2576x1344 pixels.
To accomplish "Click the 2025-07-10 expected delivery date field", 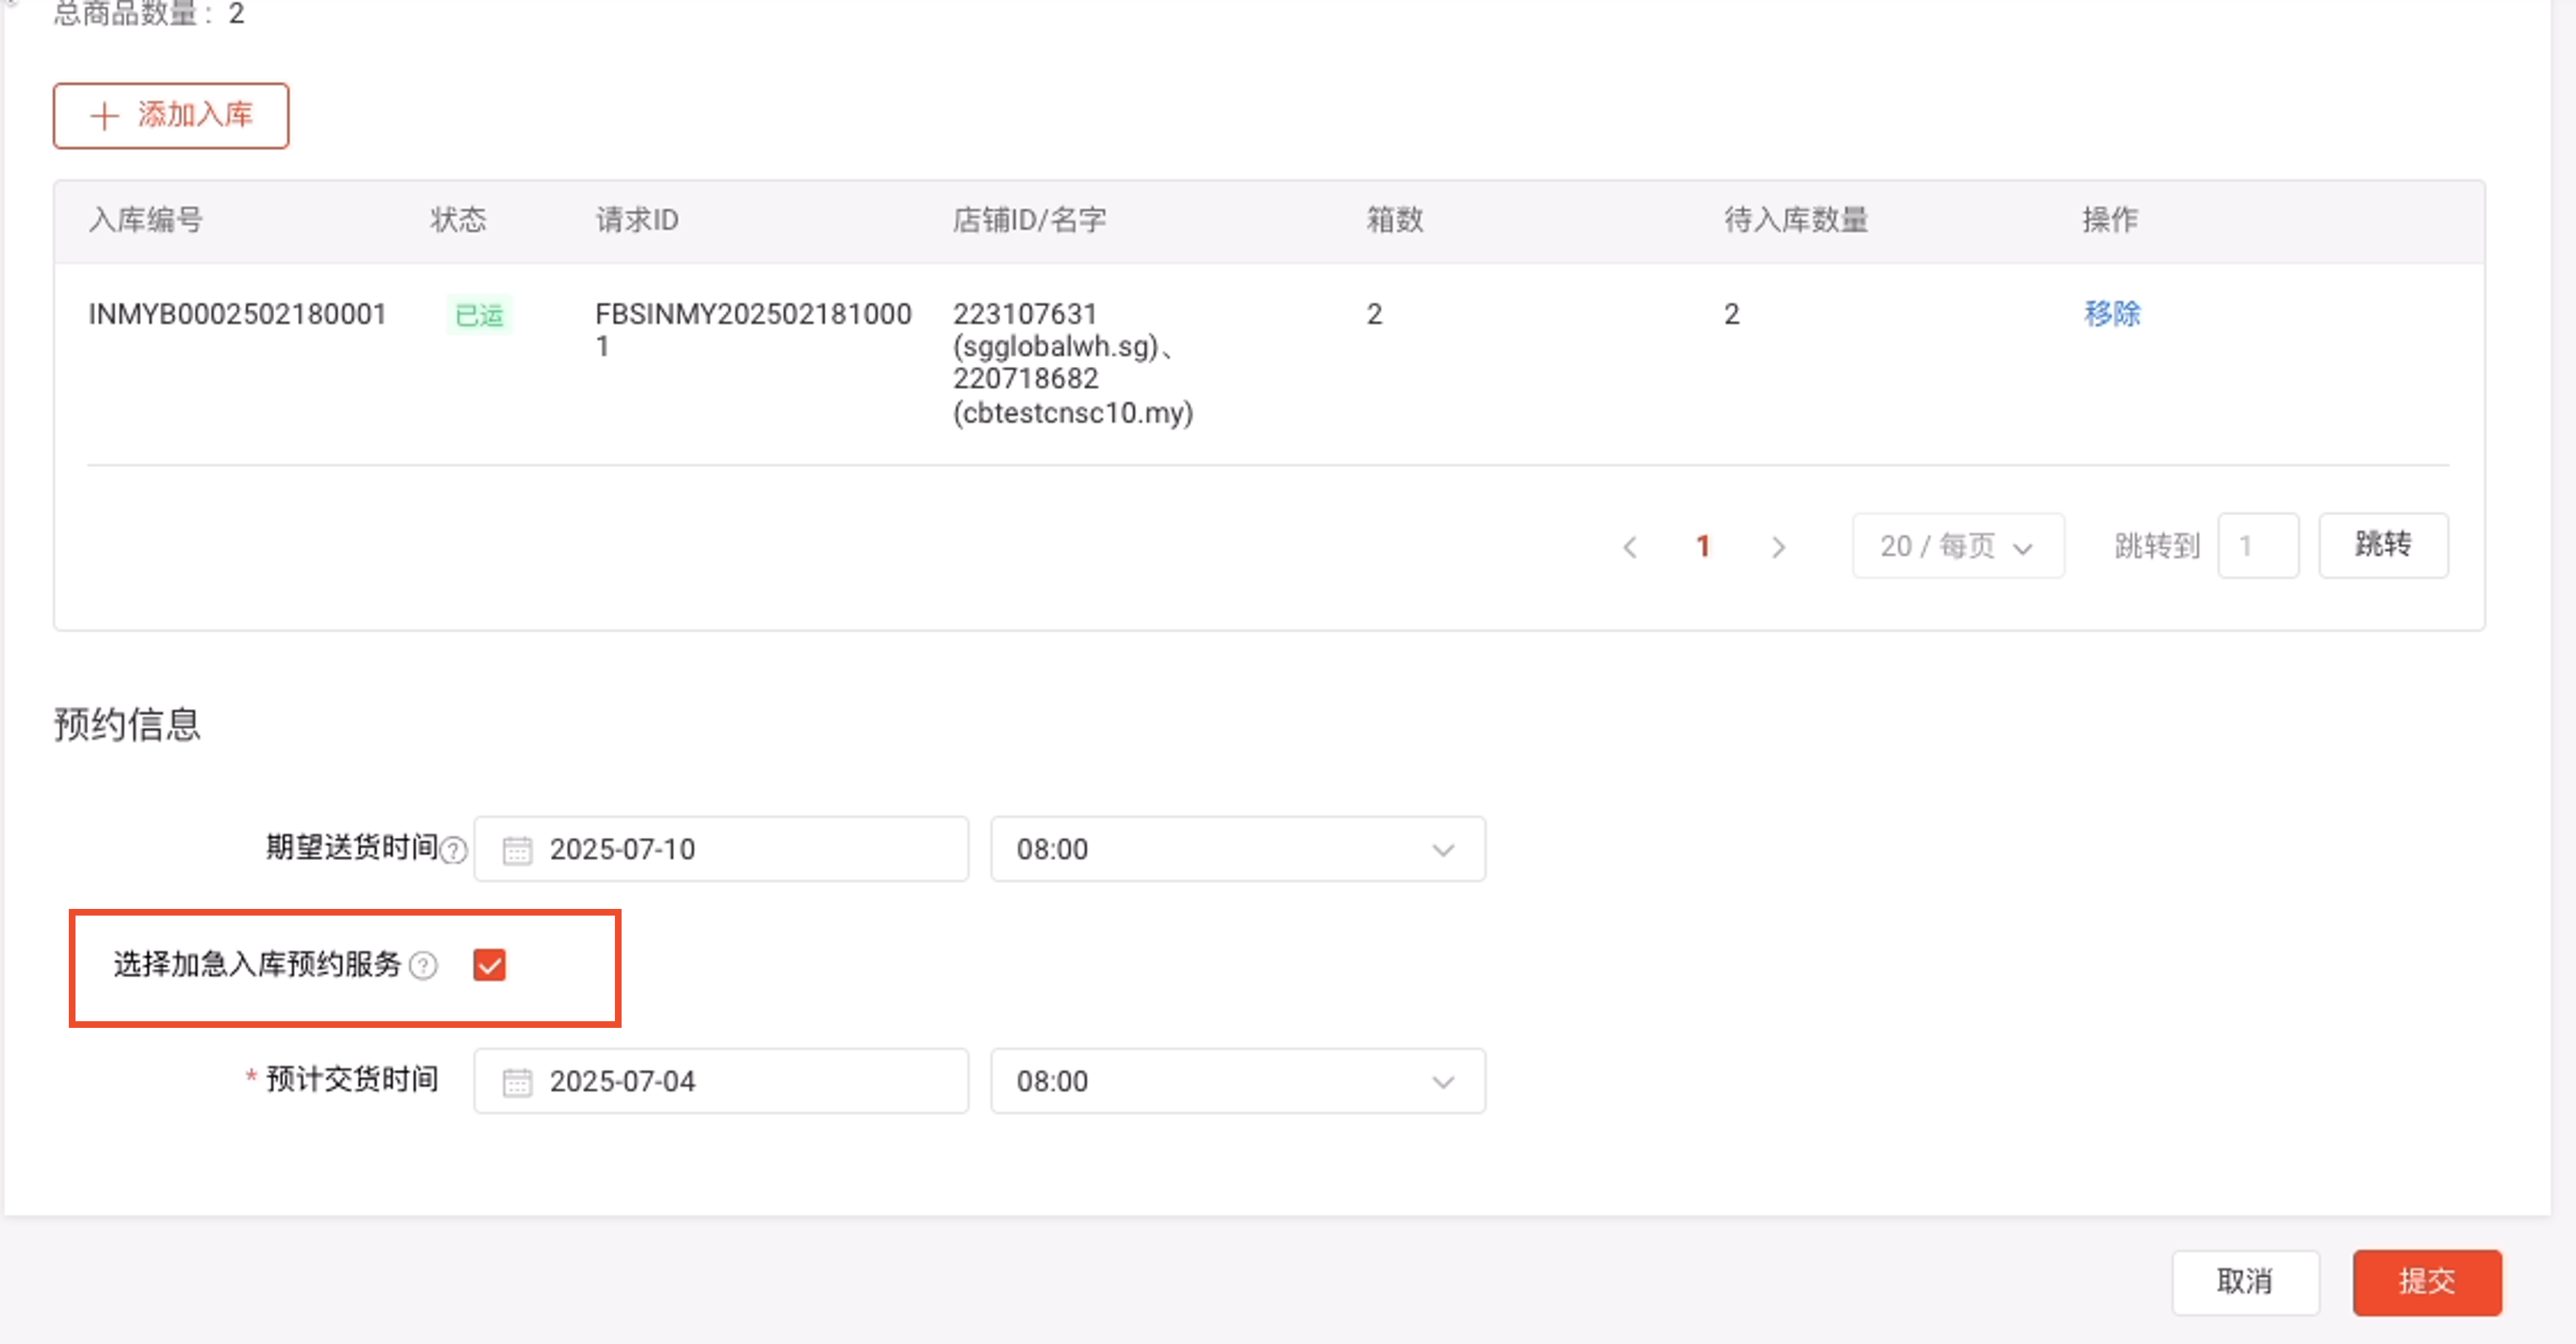I will (x=720, y=849).
